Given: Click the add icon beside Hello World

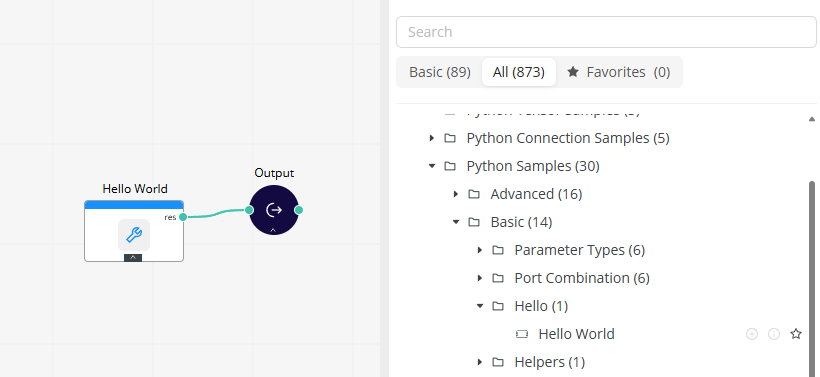Looking at the screenshot, I should (x=751, y=334).
